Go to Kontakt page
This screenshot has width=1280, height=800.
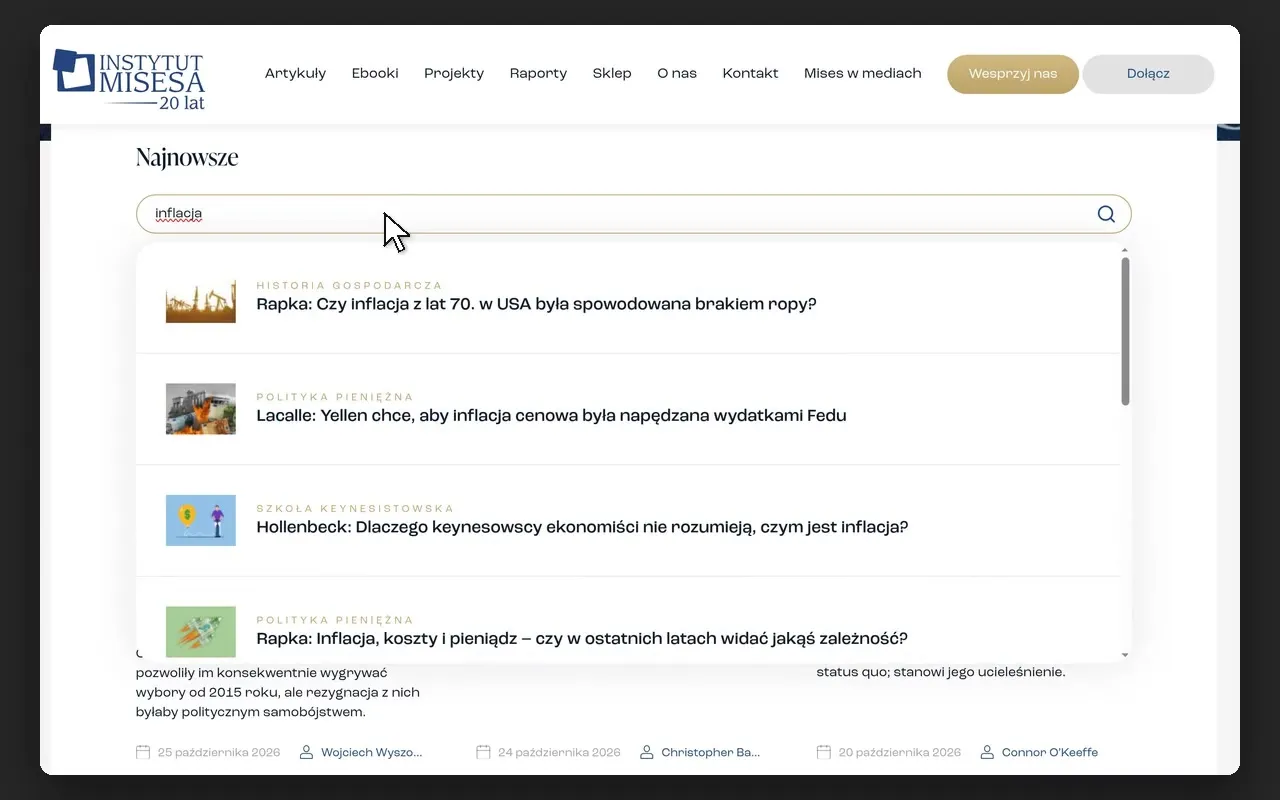pyautogui.click(x=750, y=73)
